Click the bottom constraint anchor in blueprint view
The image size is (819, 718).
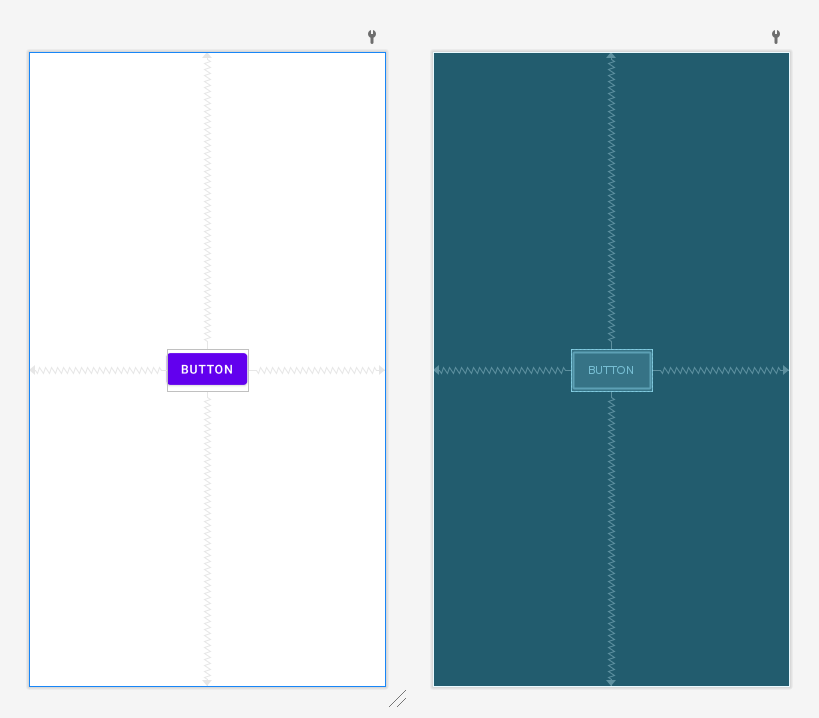(x=611, y=682)
